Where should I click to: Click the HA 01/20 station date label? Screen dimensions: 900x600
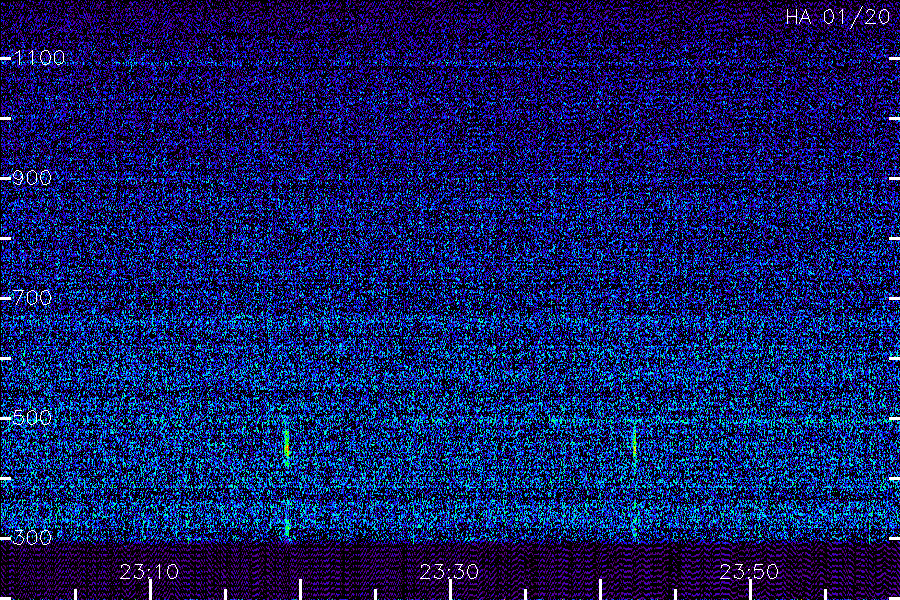click(x=838, y=17)
